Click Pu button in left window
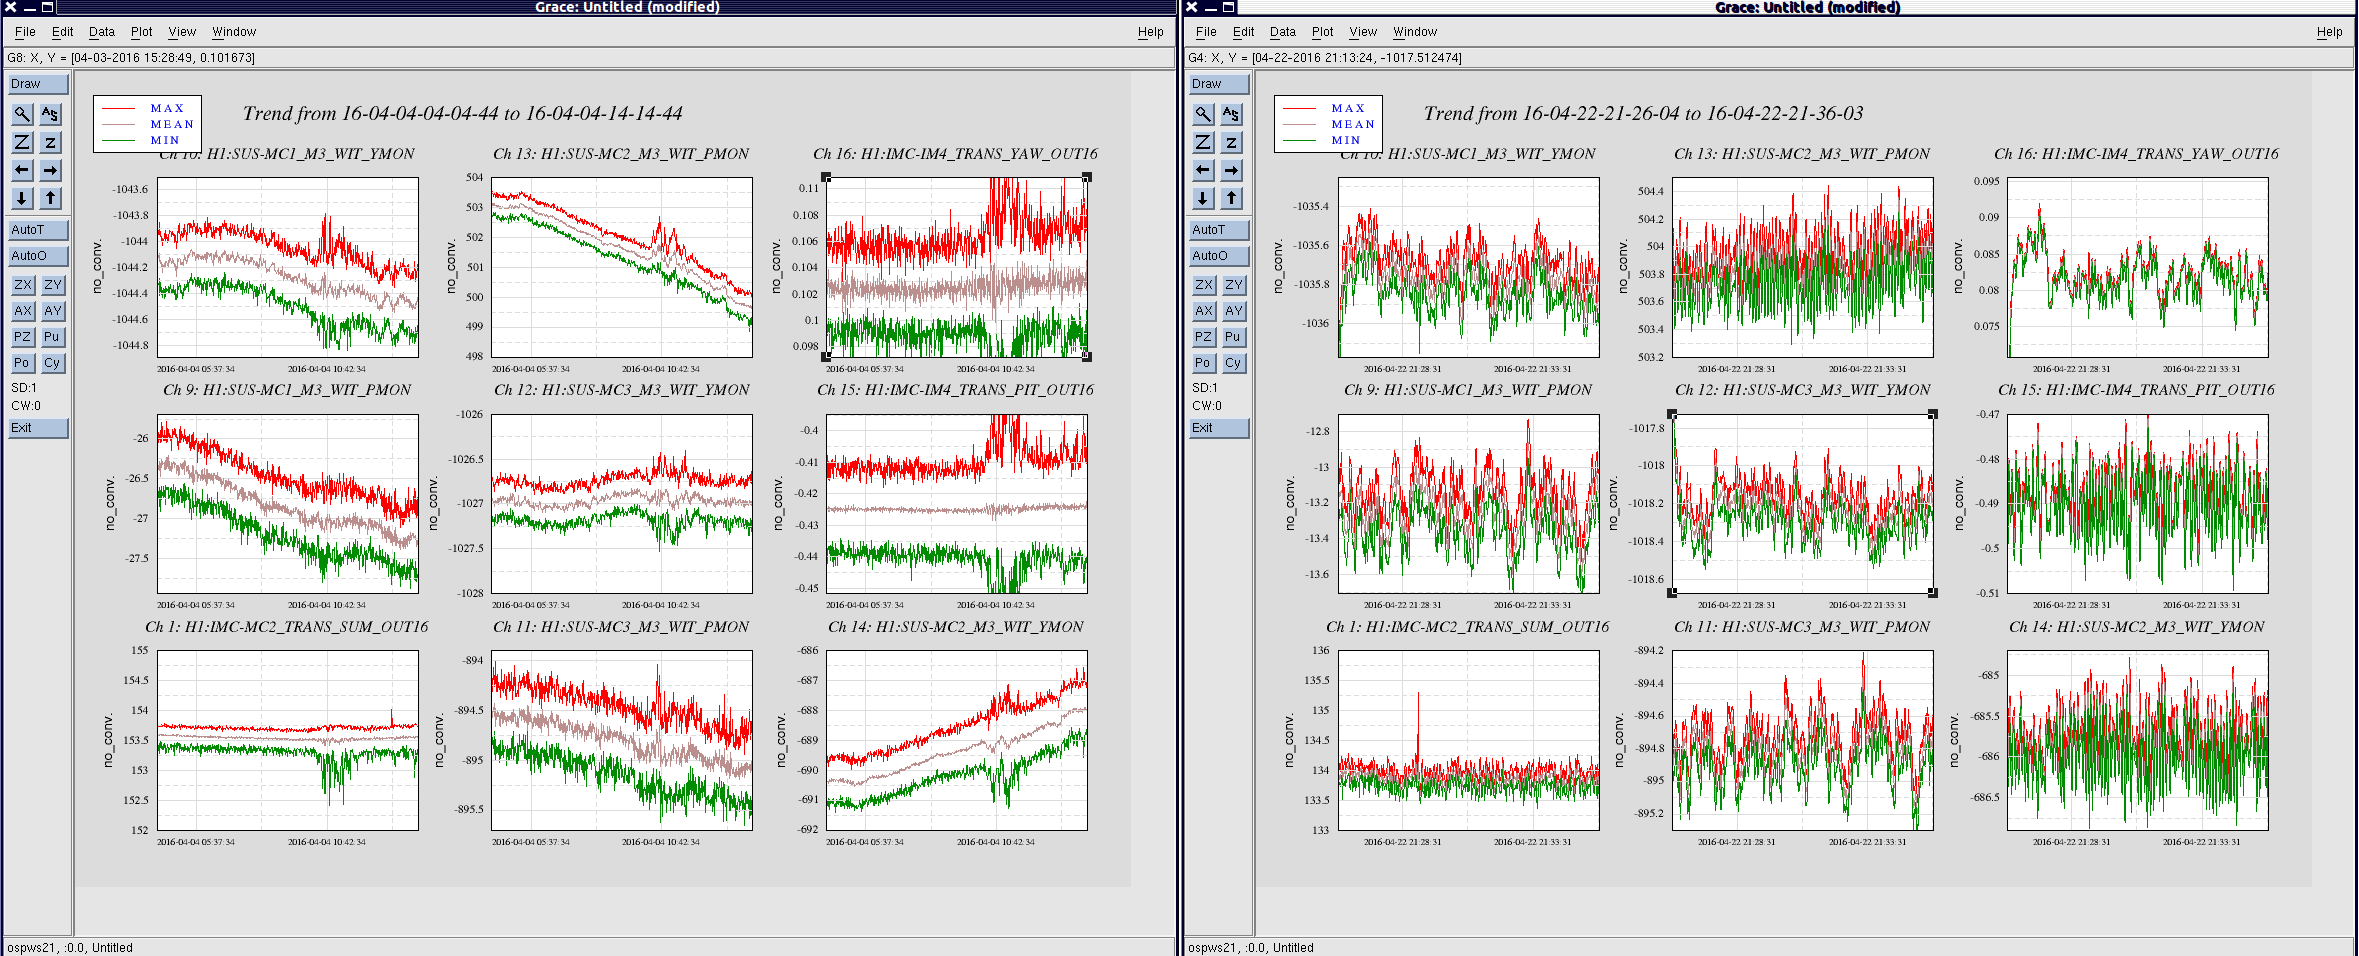Image resolution: width=2359 pixels, height=956 pixels. tap(53, 337)
